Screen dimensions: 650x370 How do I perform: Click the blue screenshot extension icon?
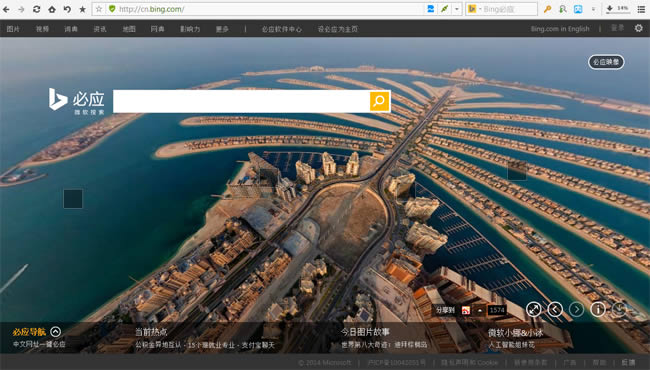[578, 9]
